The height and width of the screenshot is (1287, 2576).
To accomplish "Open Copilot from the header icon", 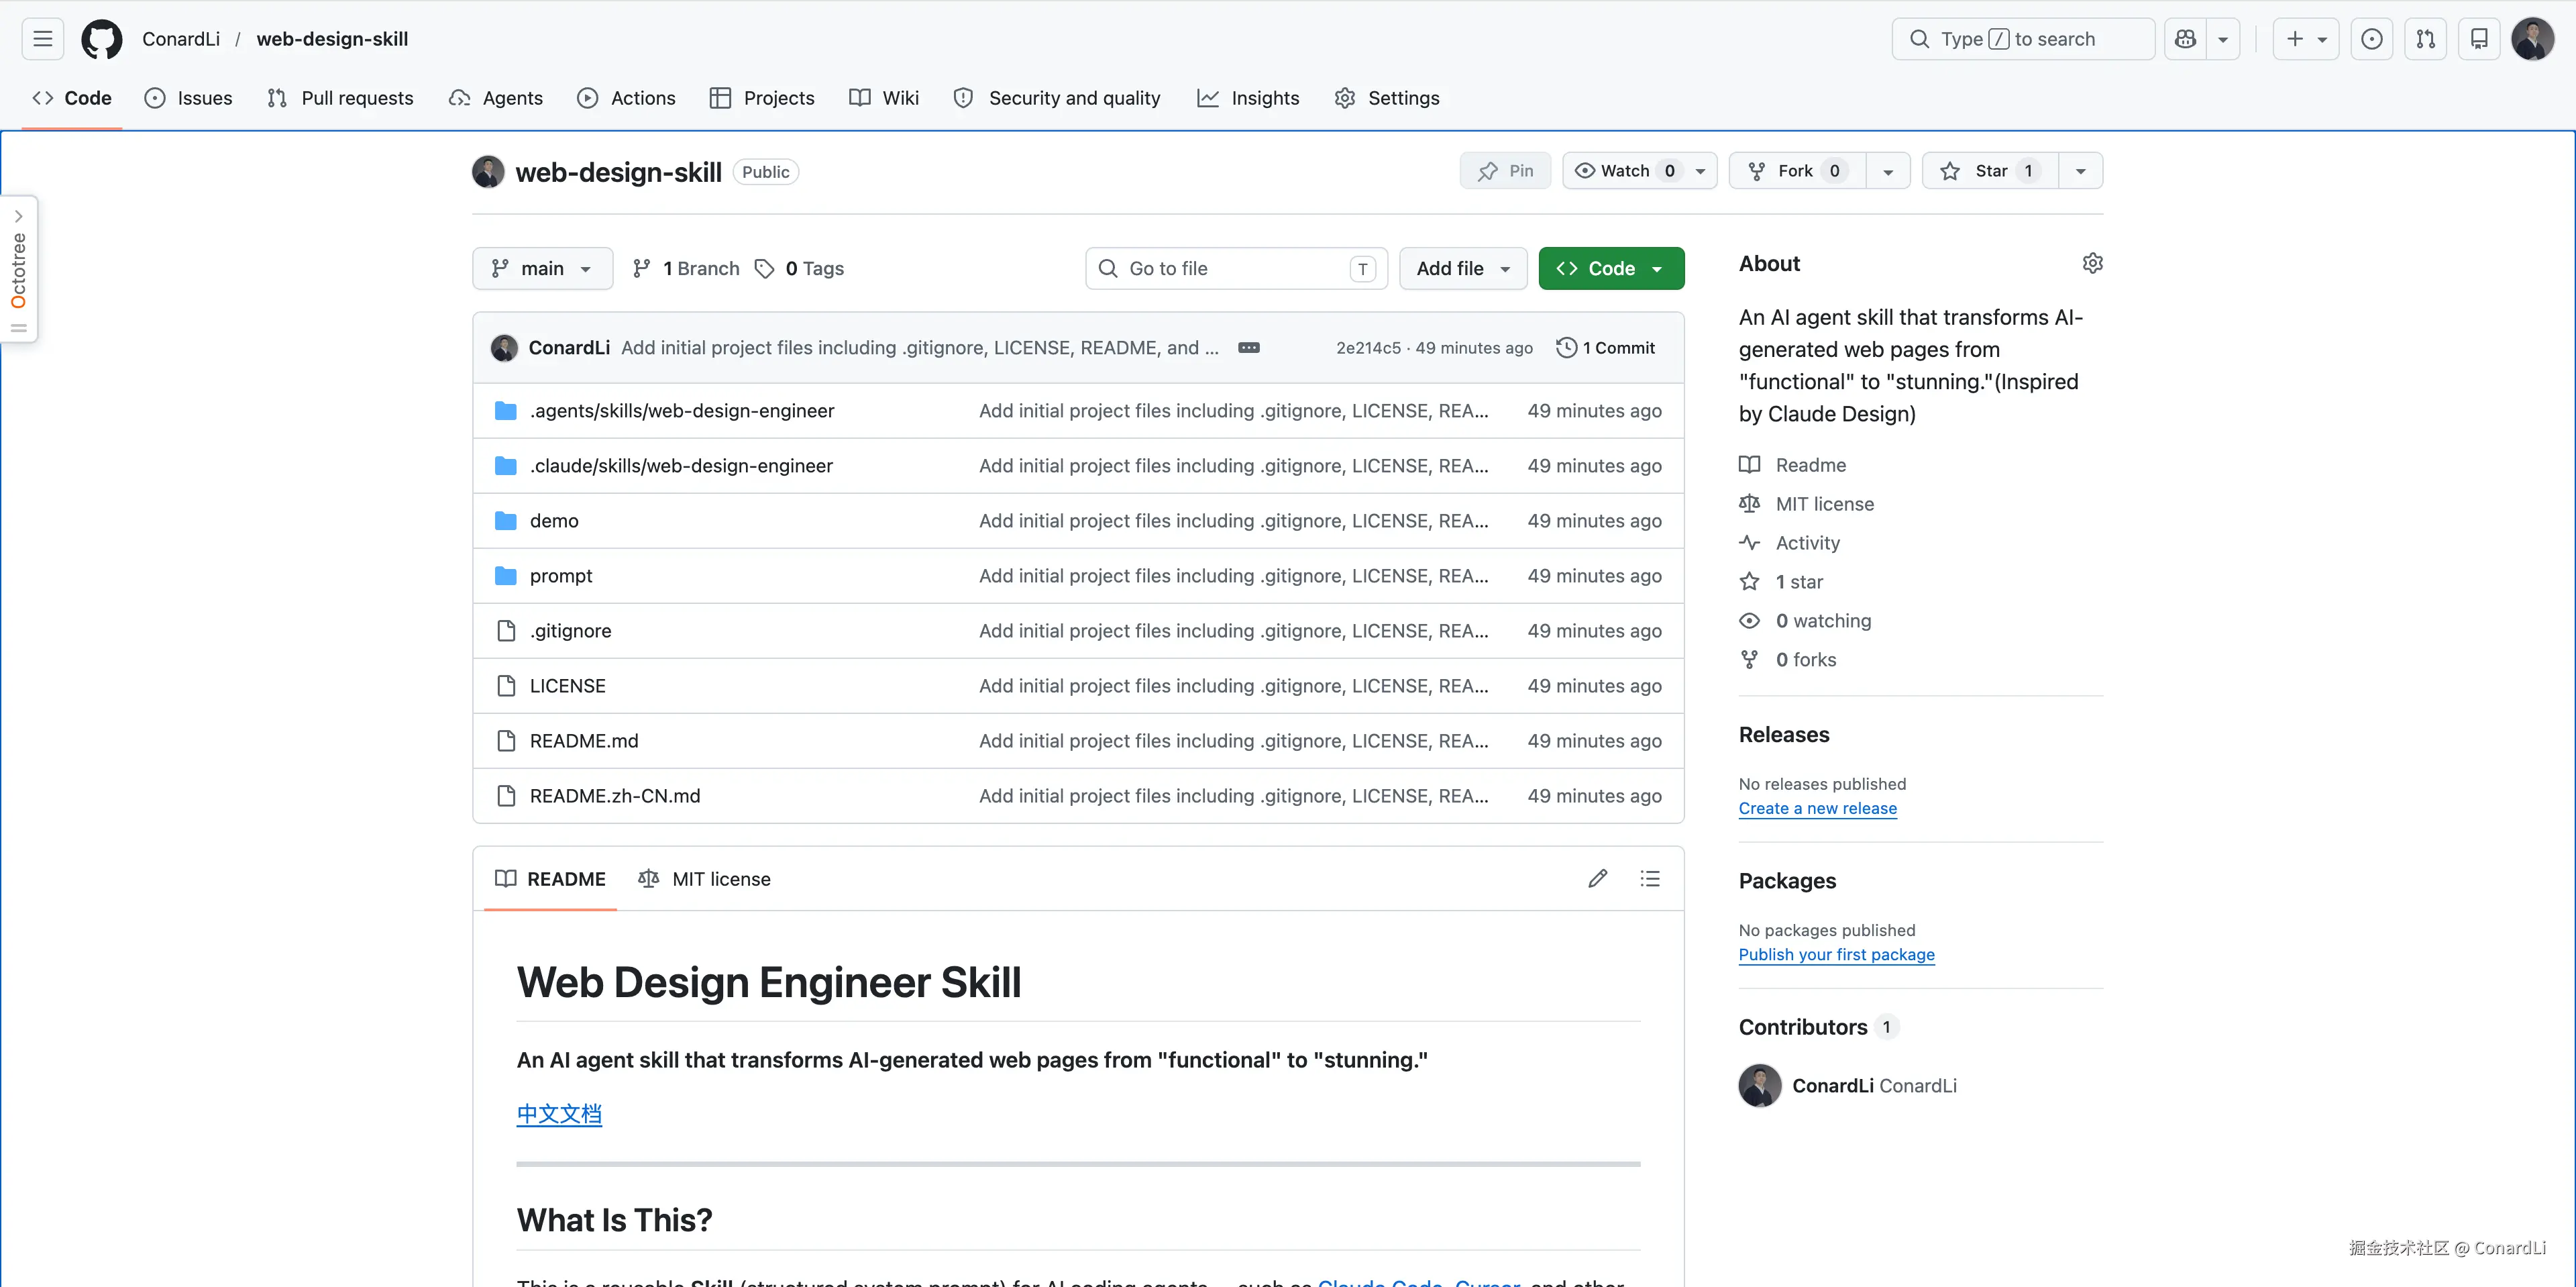I will (2186, 39).
